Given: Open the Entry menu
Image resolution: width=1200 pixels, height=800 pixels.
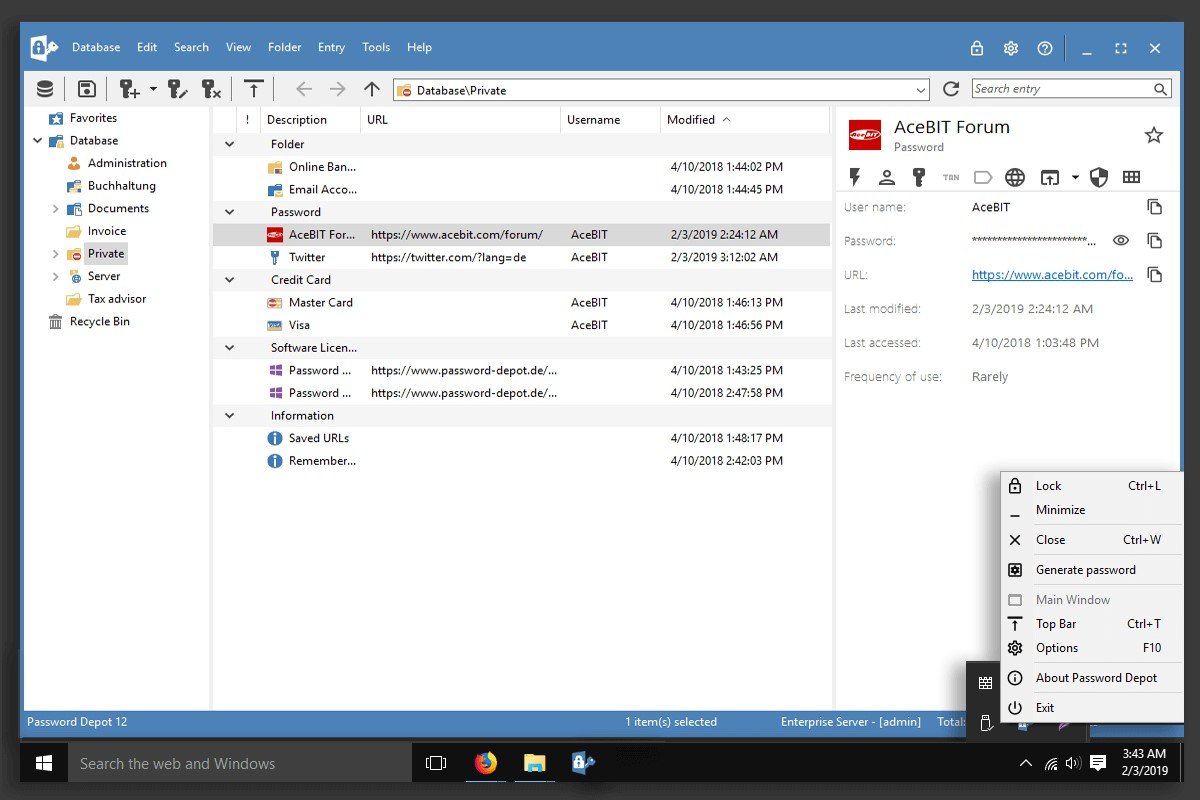Looking at the screenshot, I should pyautogui.click(x=331, y=47).
